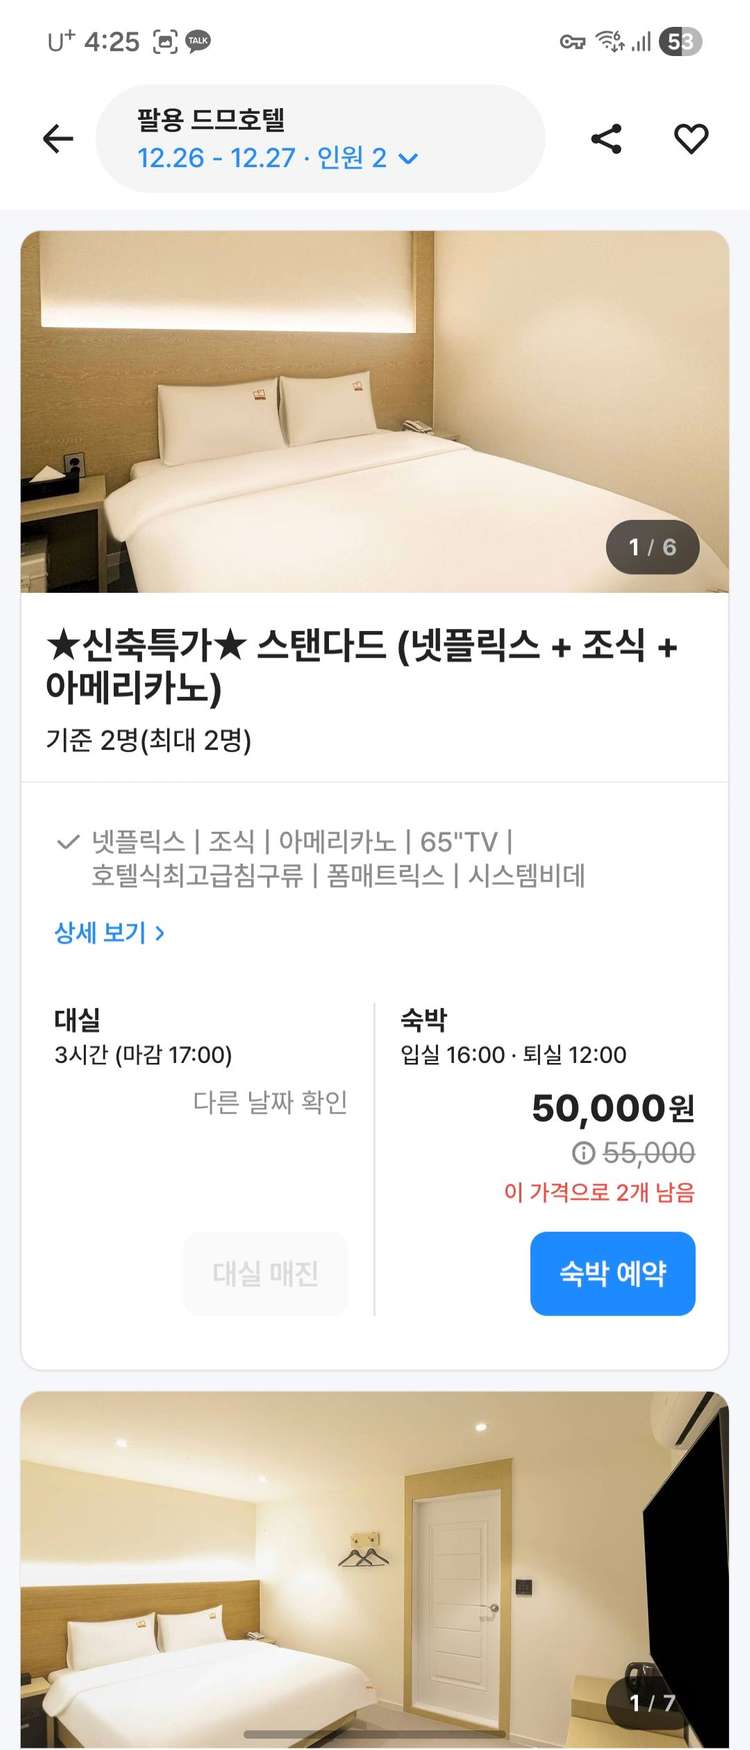
Task: Tap 다른 날짜 확인 link
Action: point(270,1102)
